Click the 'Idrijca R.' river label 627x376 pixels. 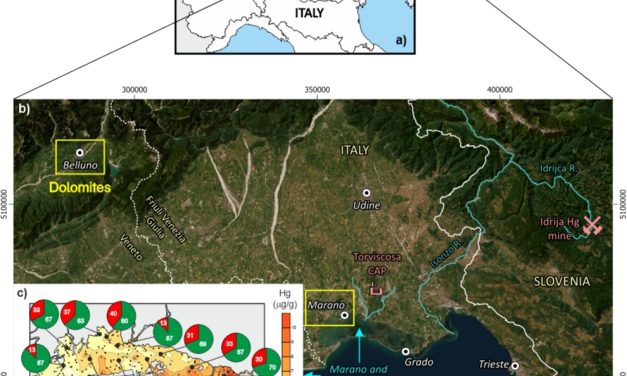(x=559, y=168)
